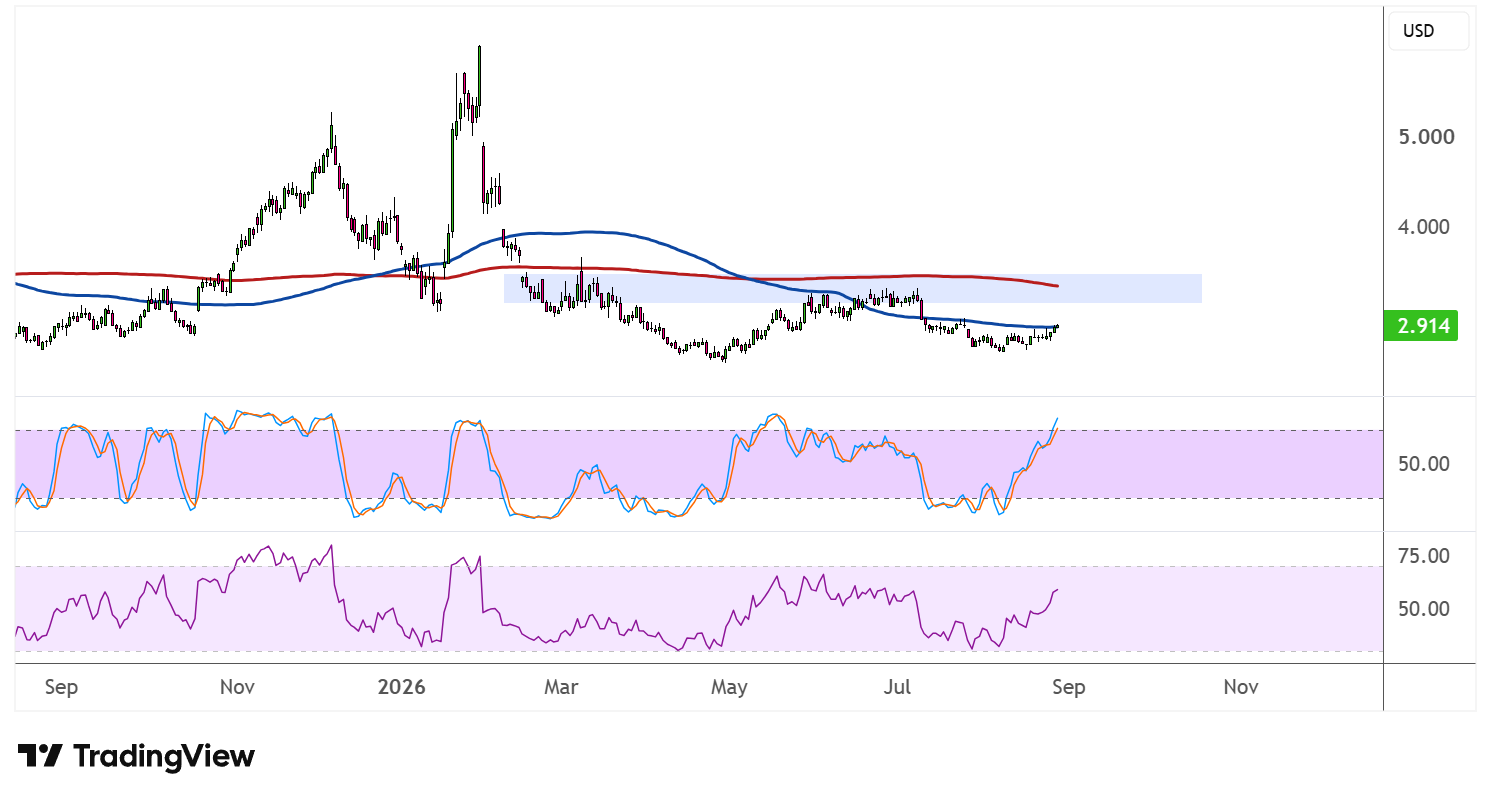
Task: Select the light blue rectangle resistance zone
Action: (x=852, y=288)
